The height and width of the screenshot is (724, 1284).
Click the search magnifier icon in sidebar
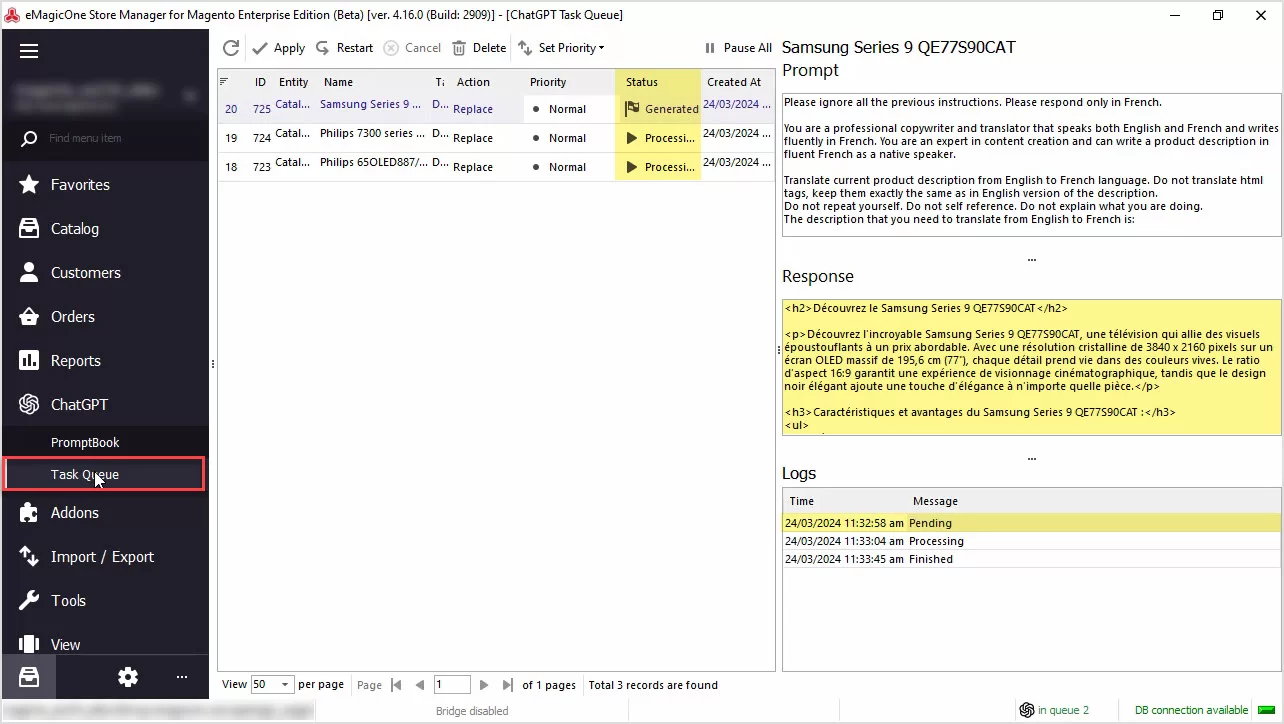(30, 138)
